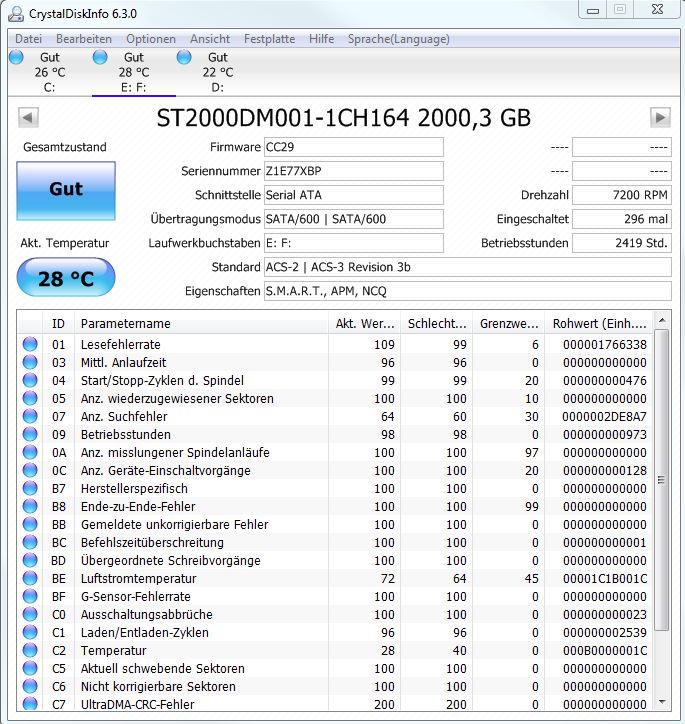Click status orb for Anz. misslungener Spindelanläufe
Viewport: 685px width, 724px height.
pyautogui.click(x=30, y=452)
